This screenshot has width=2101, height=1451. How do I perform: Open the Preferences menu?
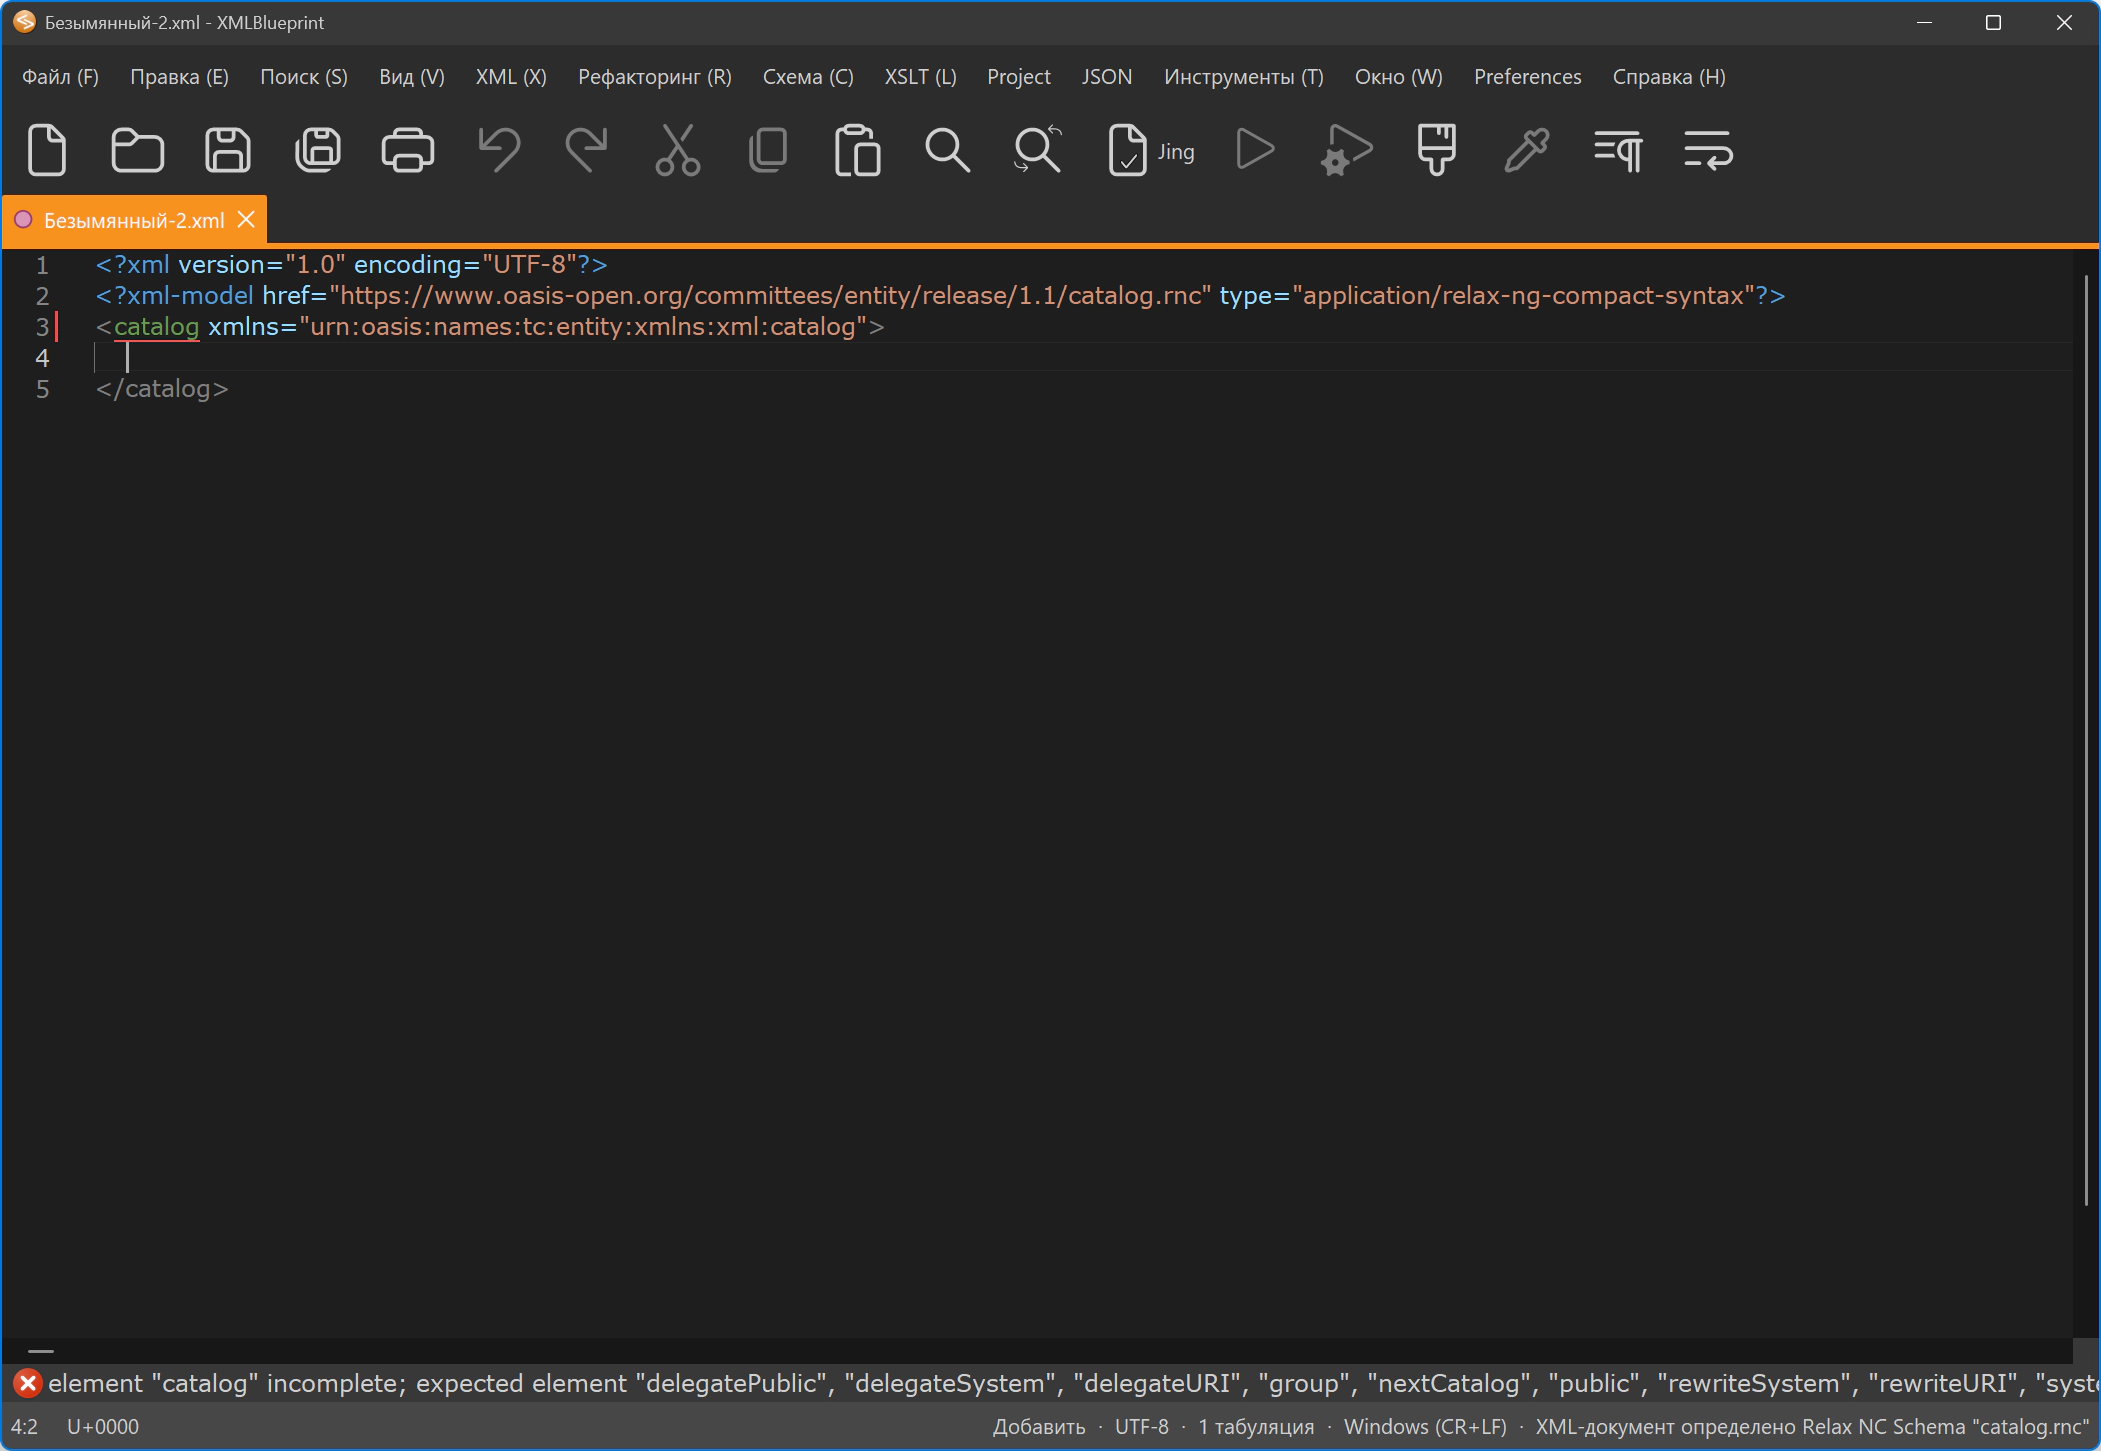coord(1528,77)
